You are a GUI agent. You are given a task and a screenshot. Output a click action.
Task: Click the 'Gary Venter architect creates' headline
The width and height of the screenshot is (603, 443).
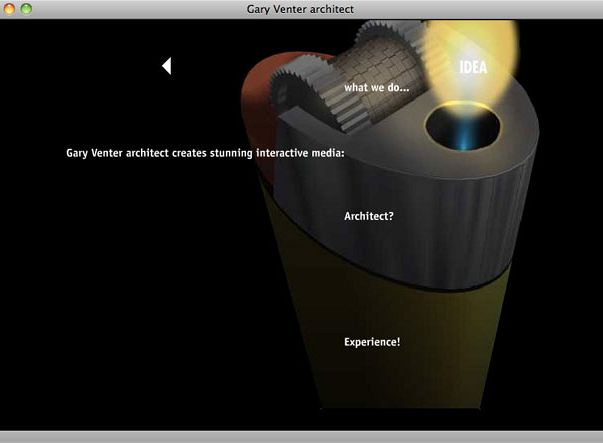click(204, 154)
